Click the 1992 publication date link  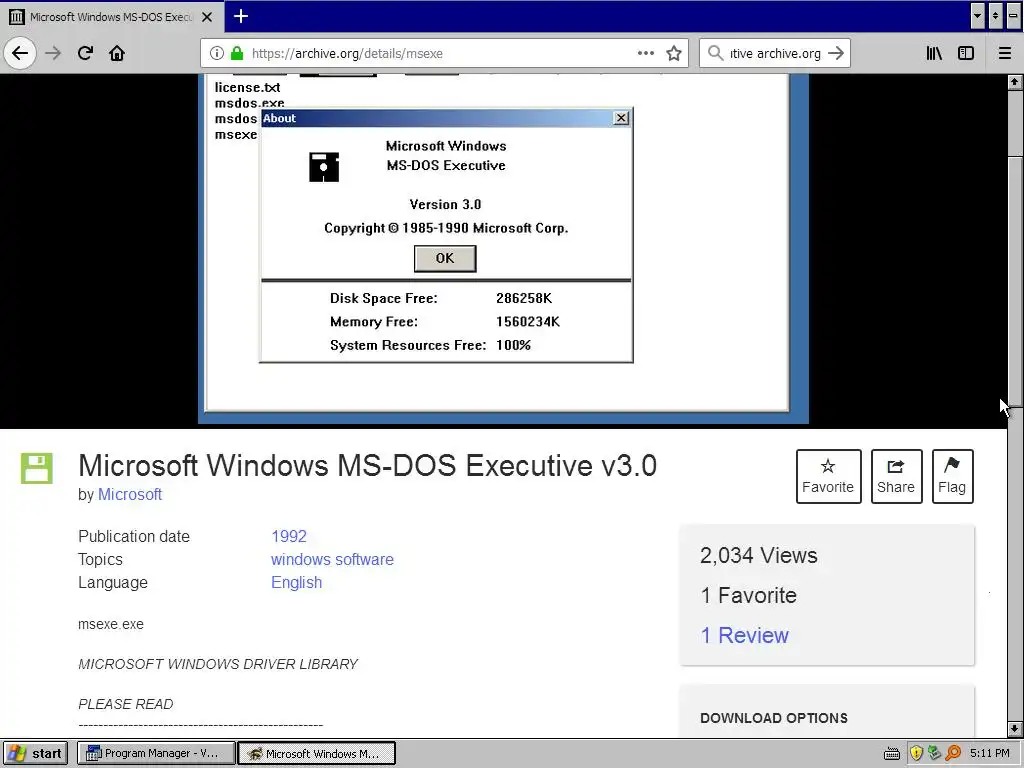click(x=289, y=536)
